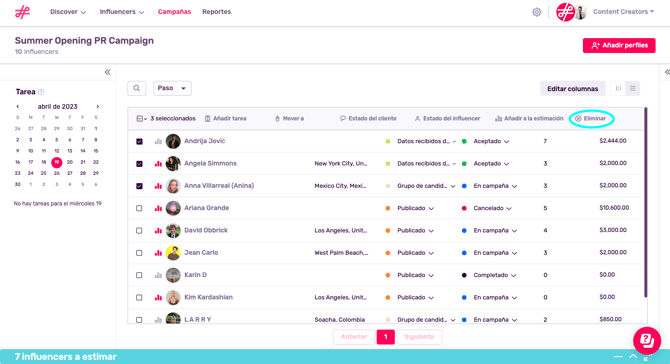
Task: Check Kim Kardashian row checkbox
Action: (139, 297)
